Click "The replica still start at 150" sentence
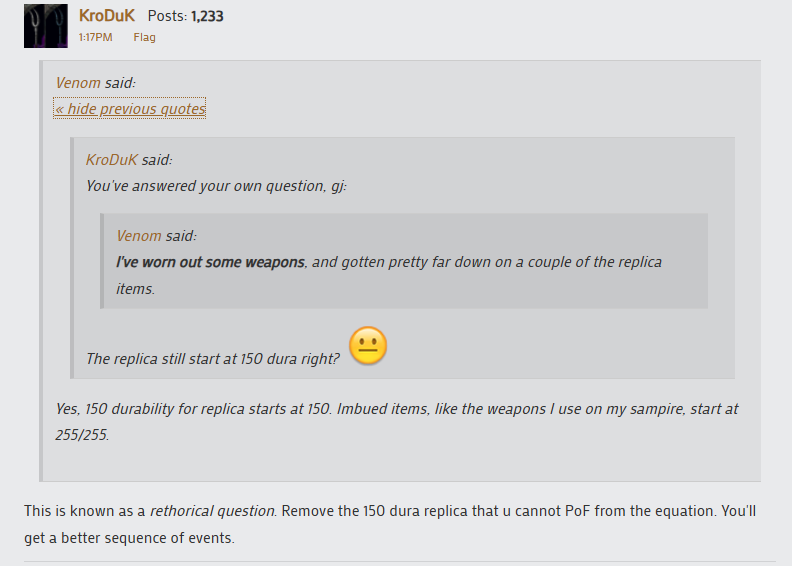Screen dimensions: 792x566 (x=212, y=359)
